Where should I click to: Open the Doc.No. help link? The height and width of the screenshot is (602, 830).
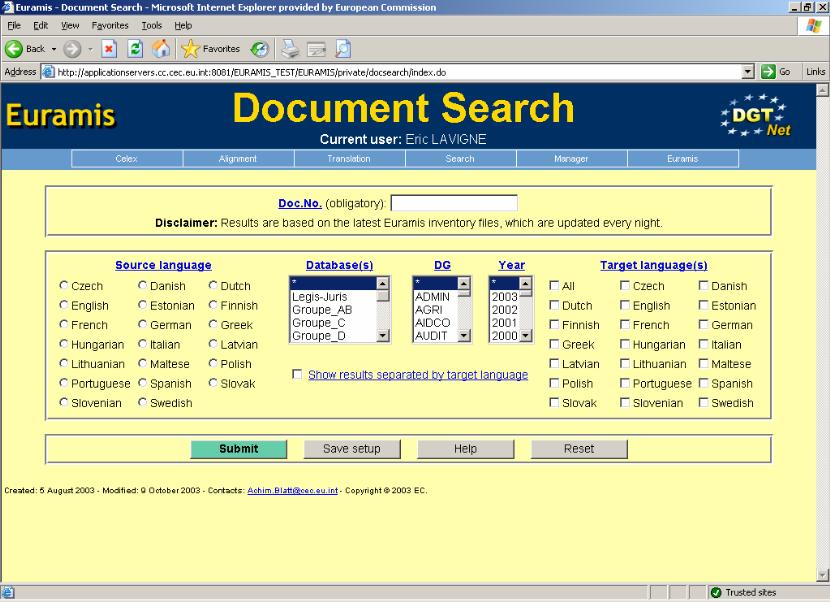[x=300, y=203]
